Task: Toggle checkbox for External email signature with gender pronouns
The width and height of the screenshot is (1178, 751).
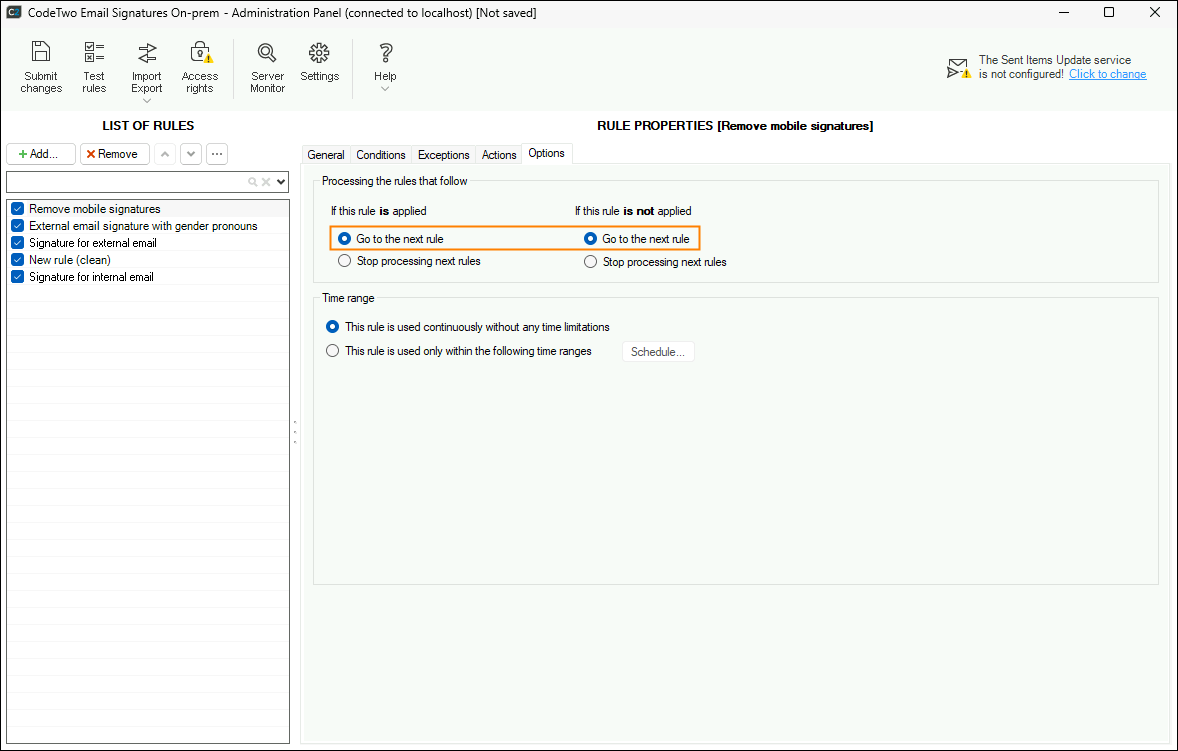Action: coord(17,226)
